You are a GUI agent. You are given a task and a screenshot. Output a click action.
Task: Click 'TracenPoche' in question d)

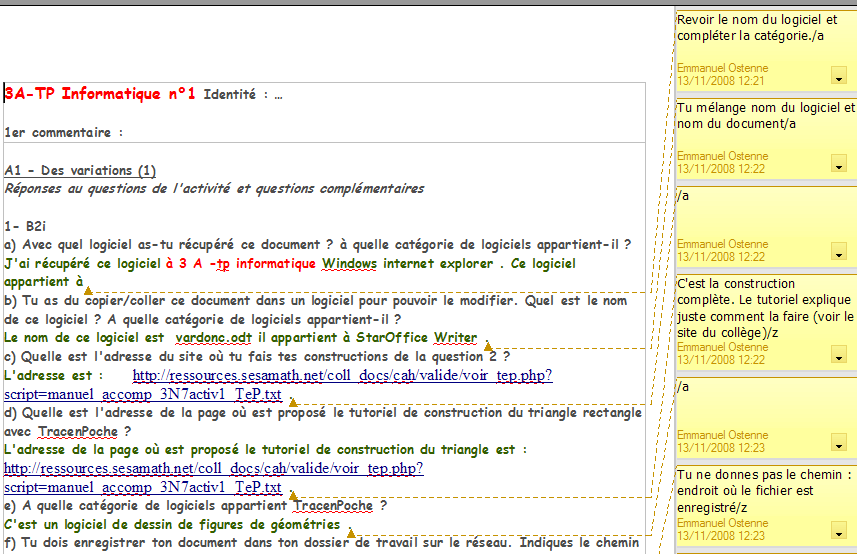(78, 432)
